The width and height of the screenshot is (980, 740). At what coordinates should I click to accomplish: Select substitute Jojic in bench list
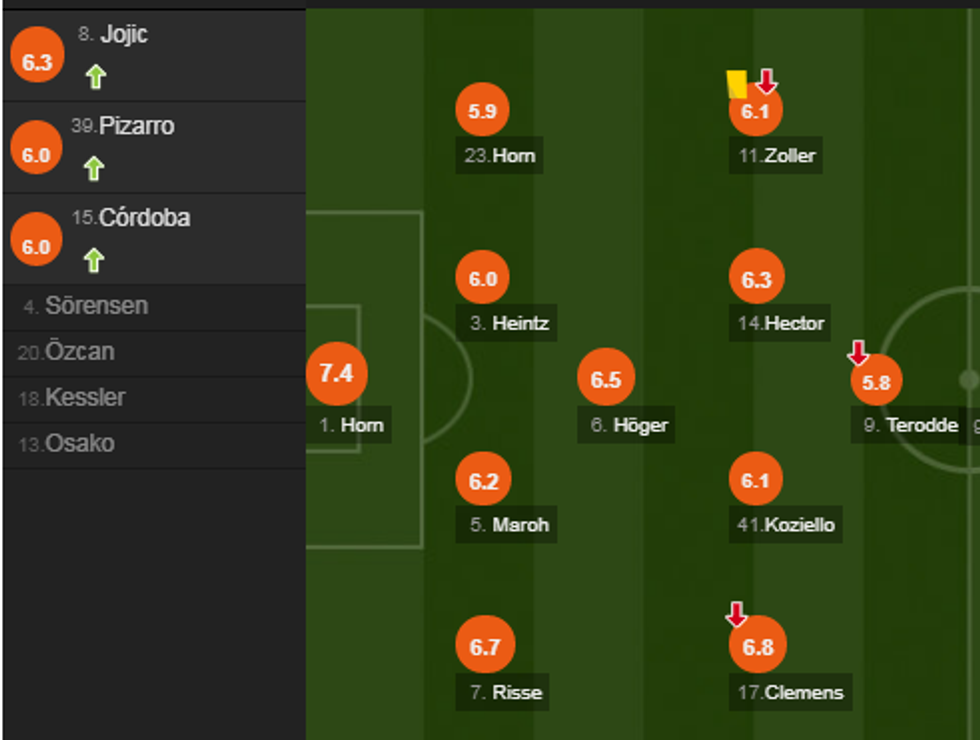point(123,35)
